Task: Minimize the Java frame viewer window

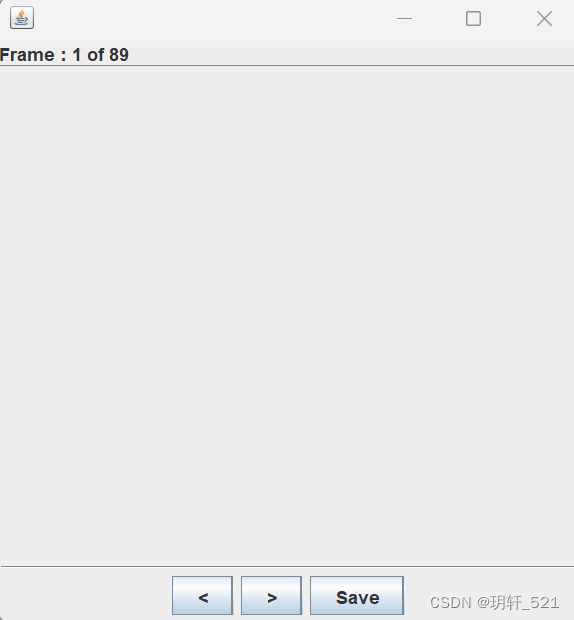Action: click(404, 18)
